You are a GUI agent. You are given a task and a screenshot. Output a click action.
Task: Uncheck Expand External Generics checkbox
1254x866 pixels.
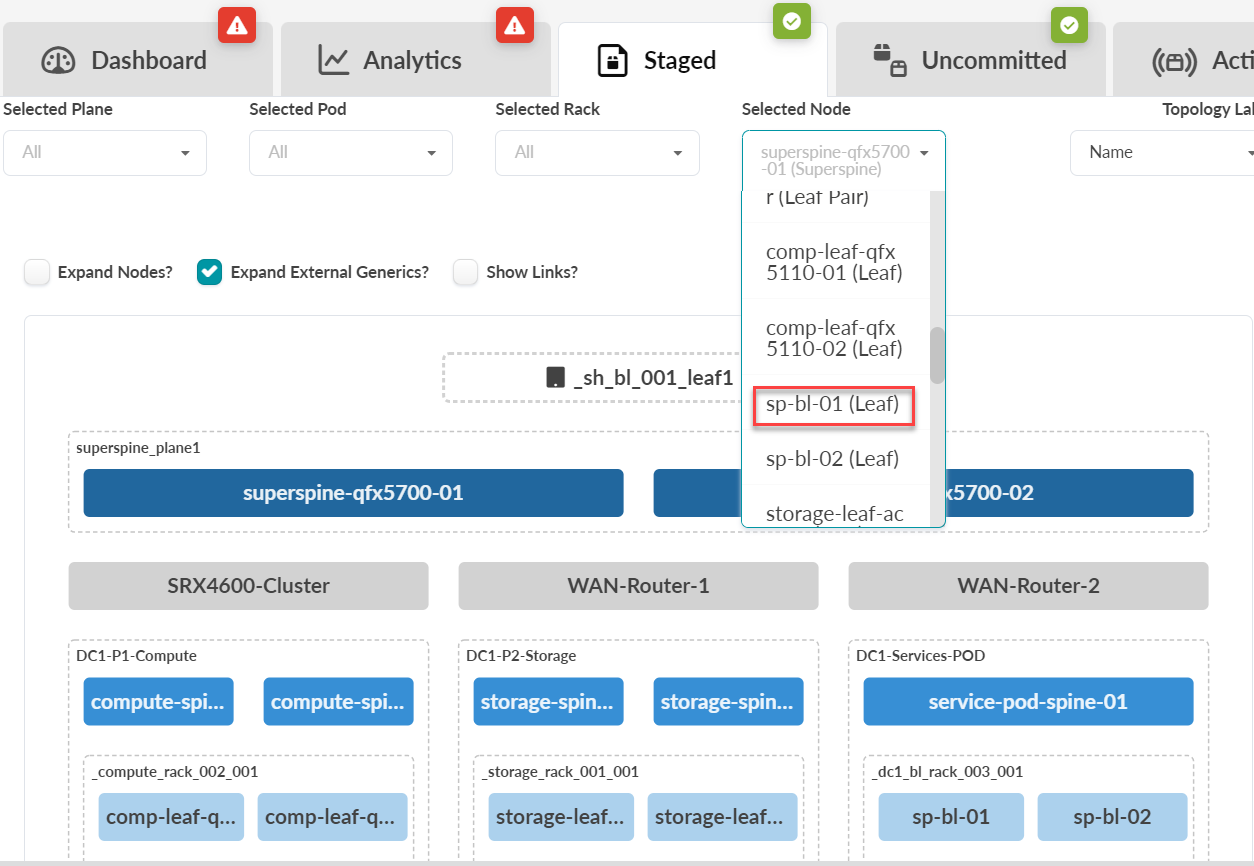click(209, 272)
